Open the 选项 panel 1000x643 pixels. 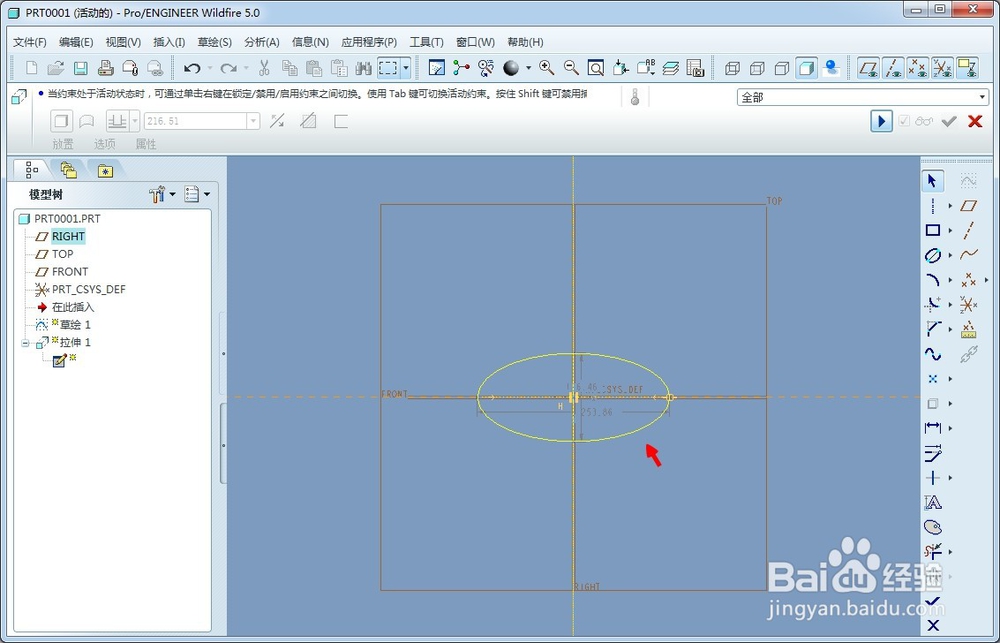(105, 144)
